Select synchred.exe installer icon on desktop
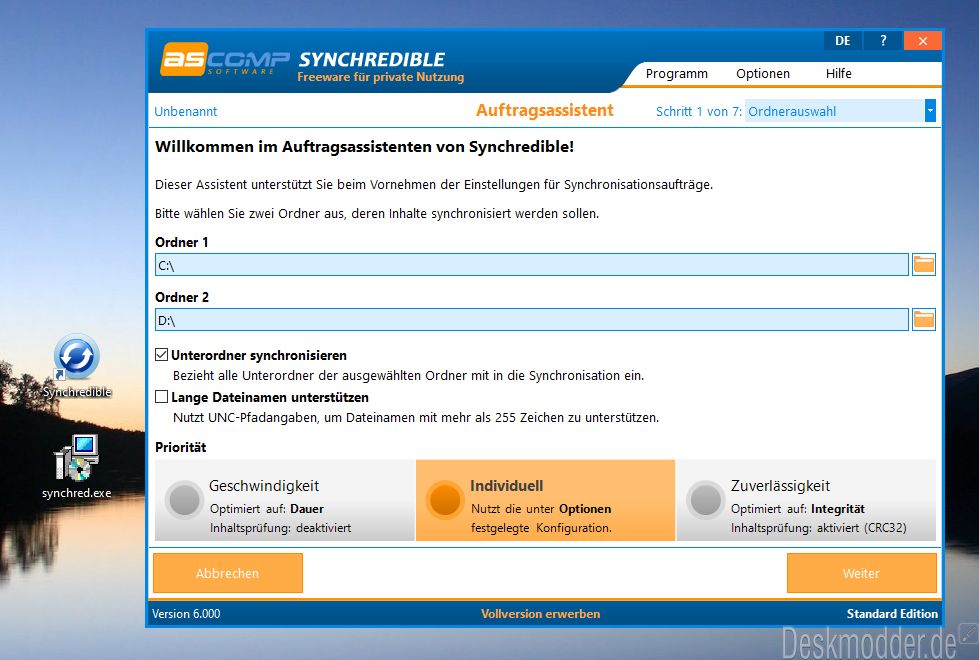Image resolution: width=979 pixels, height=660 pixels. click(76, 467)
